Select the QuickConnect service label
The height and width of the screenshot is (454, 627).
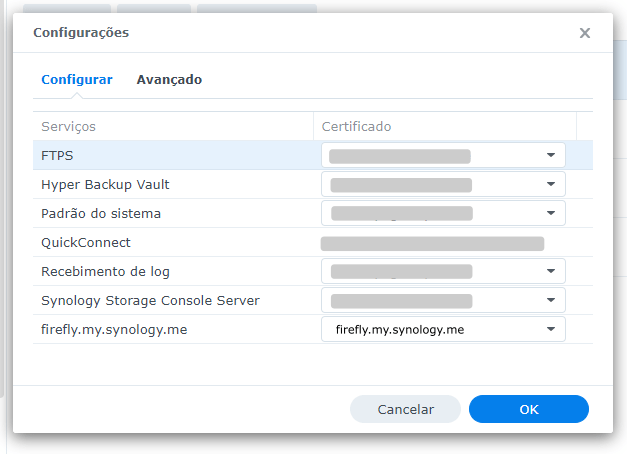click(86, 243)
